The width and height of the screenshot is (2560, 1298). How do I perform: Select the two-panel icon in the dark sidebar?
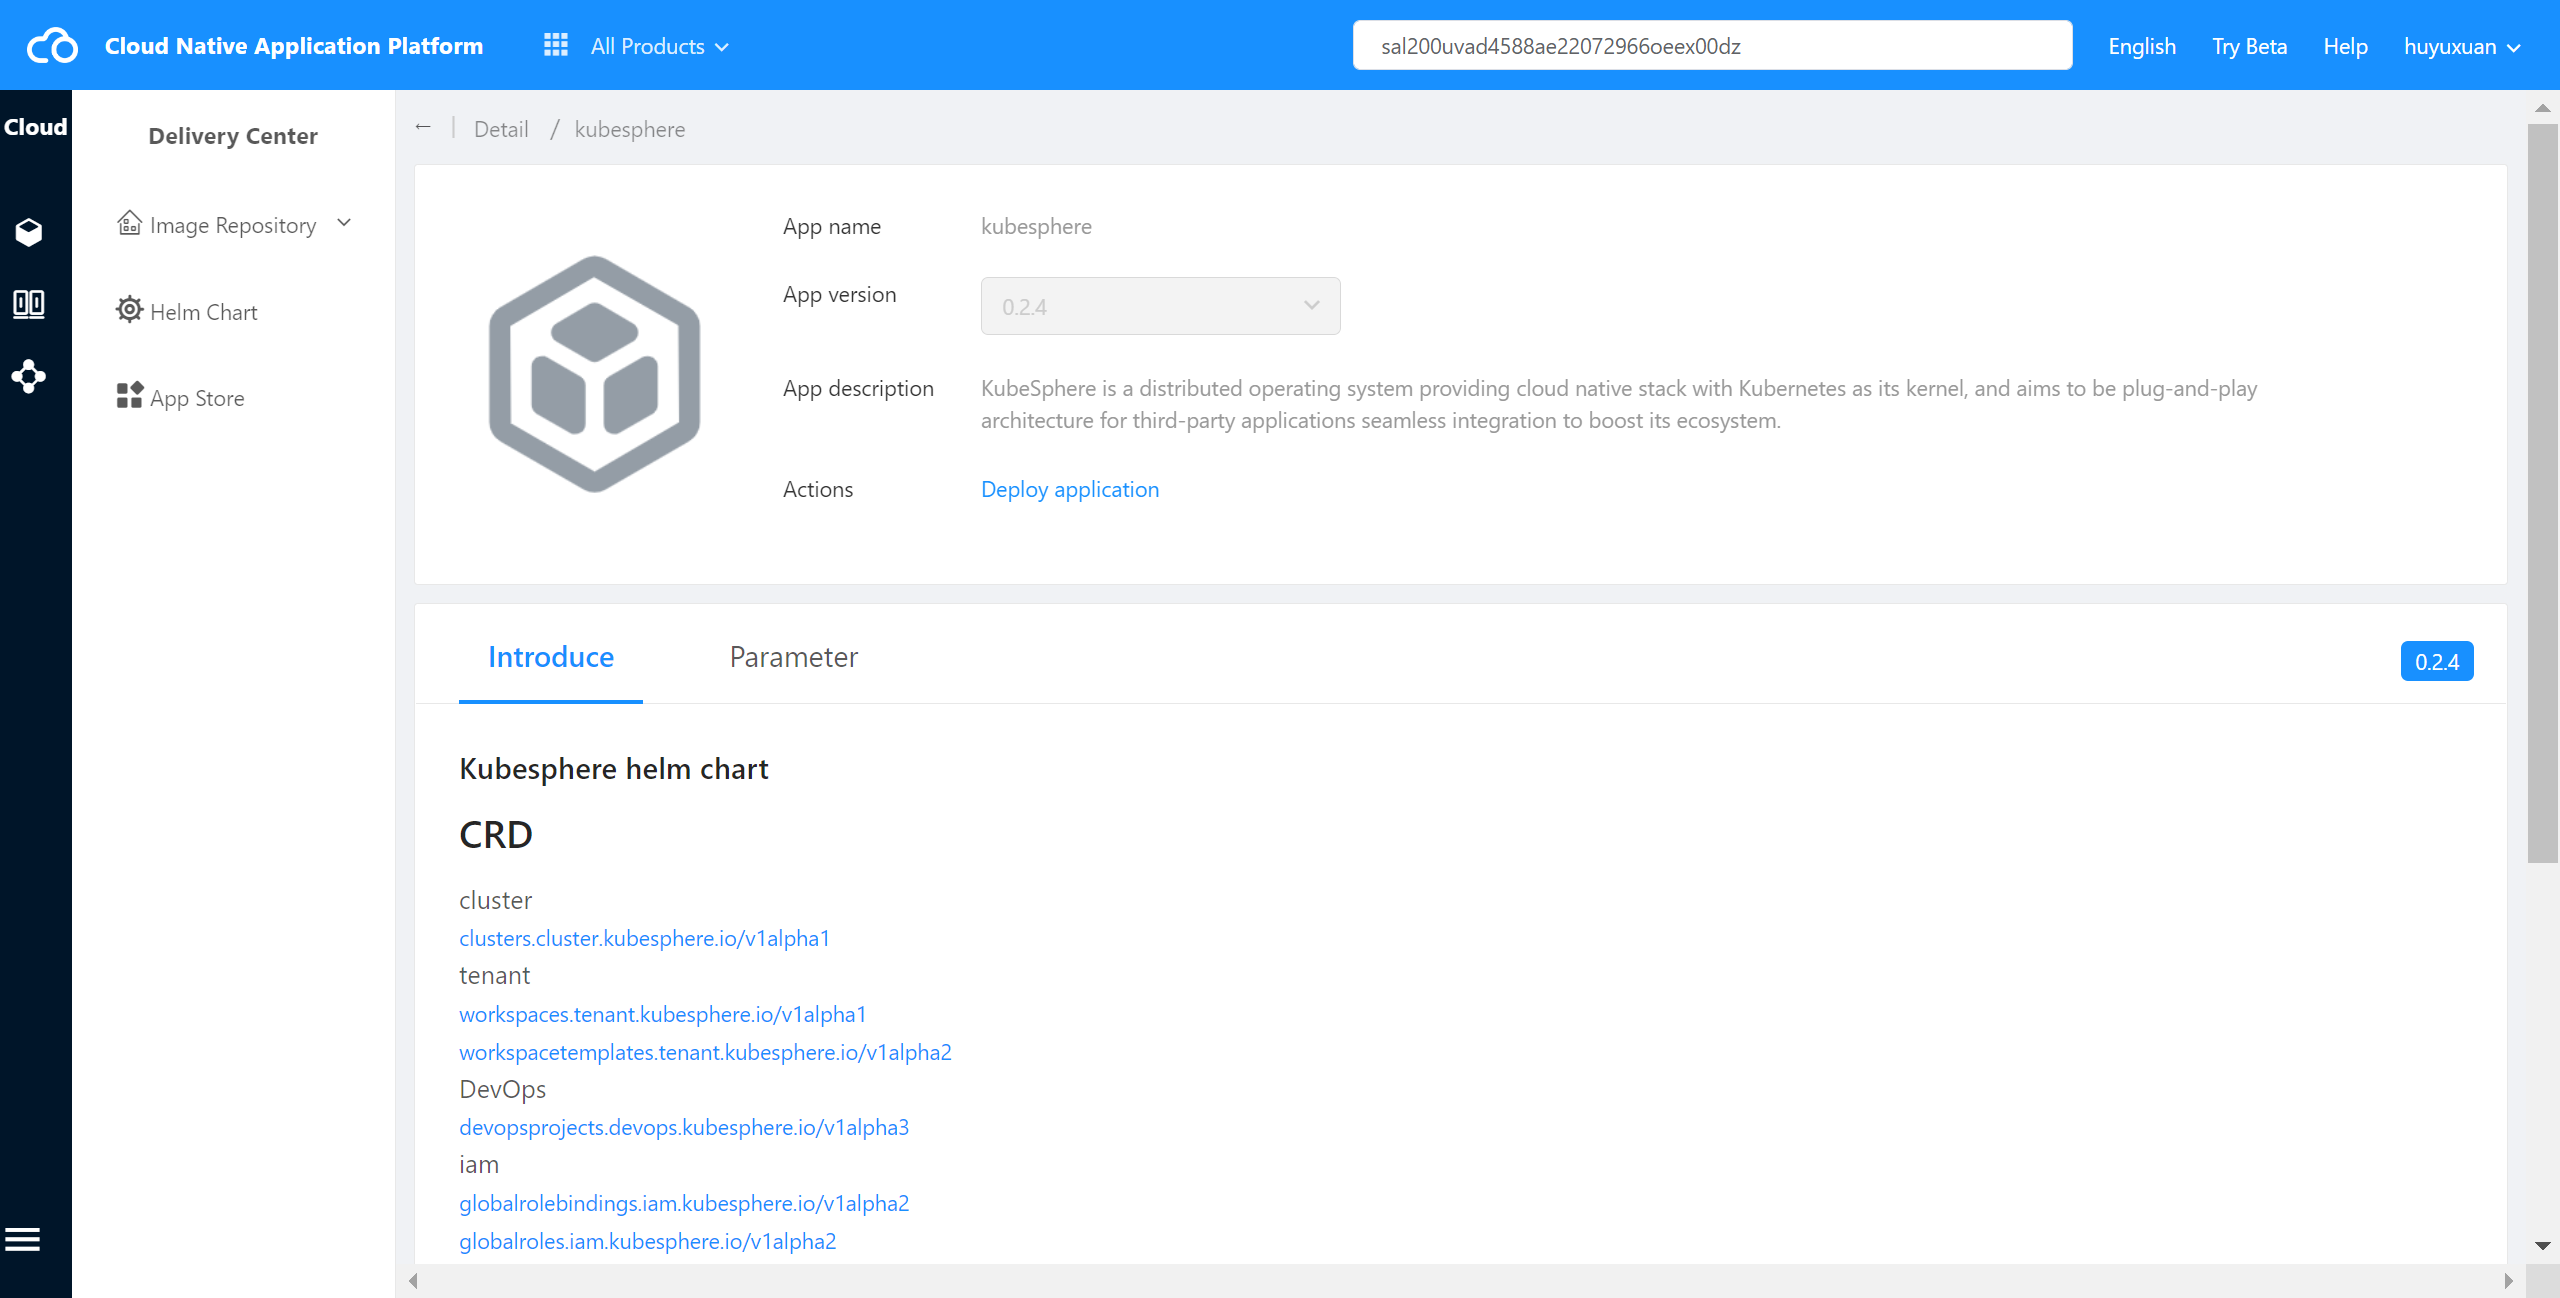point(29,304)
